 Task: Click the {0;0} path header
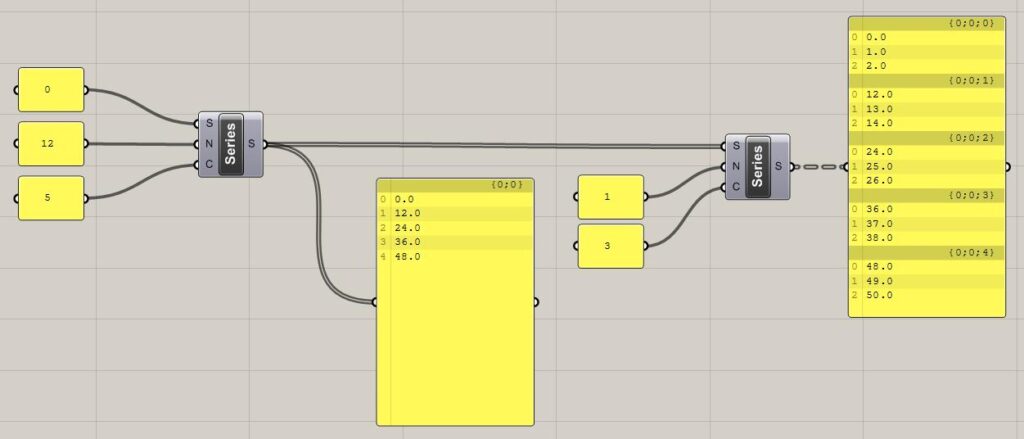click(455, 185)
